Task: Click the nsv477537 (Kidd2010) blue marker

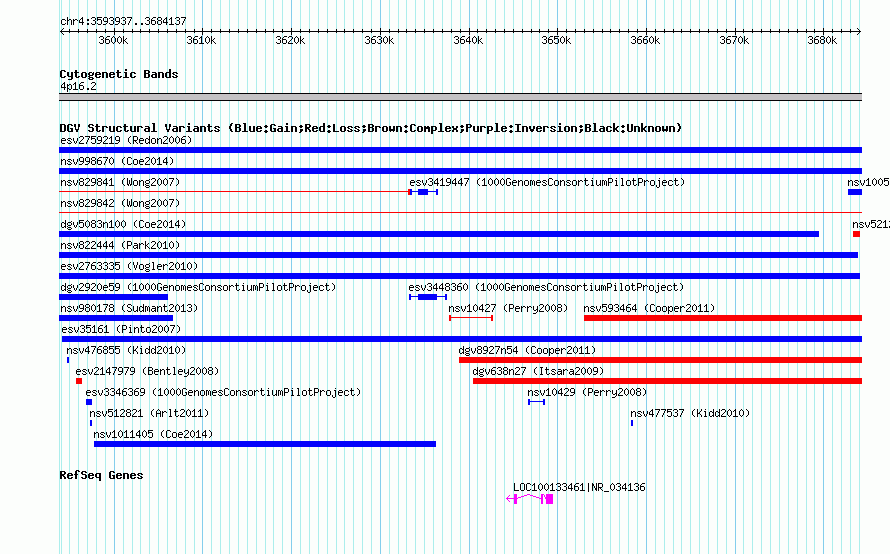Action: coord(632,423)
